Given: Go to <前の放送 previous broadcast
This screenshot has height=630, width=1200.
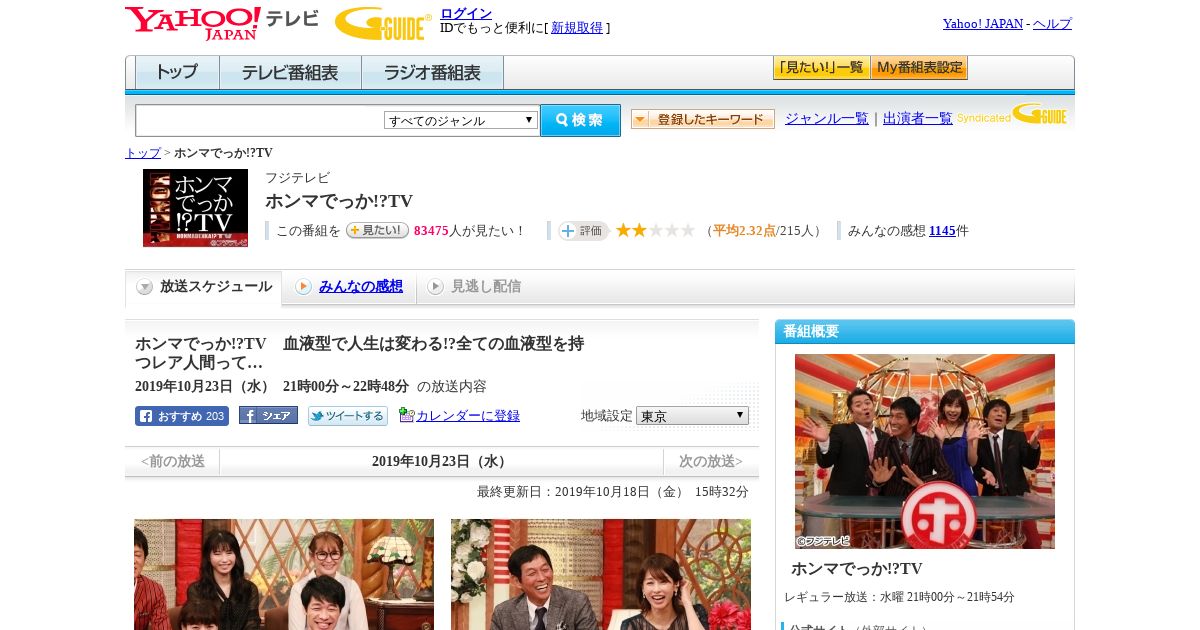Looking at the screenshot, I should coord(173,461).
